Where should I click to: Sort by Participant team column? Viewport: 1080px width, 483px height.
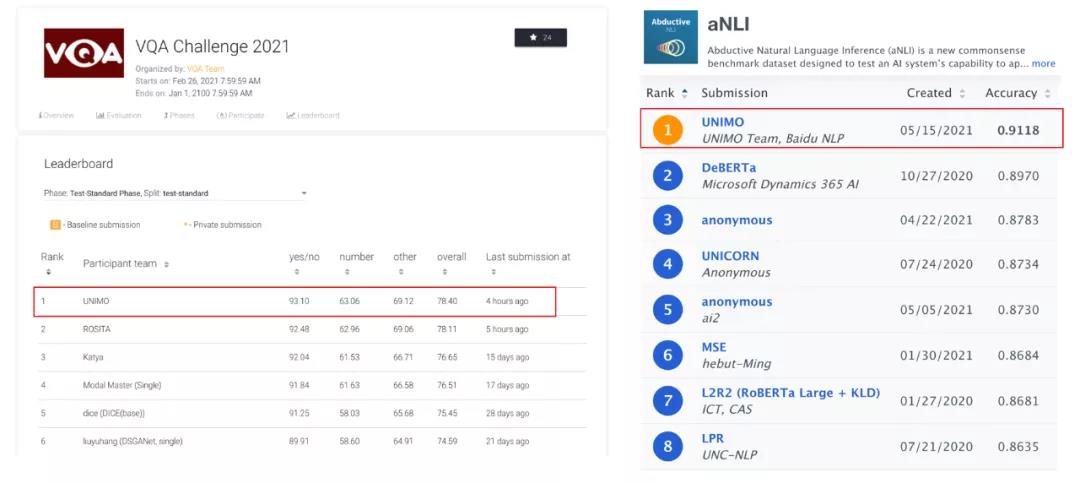pyautogui.click(x=126, y=264)
